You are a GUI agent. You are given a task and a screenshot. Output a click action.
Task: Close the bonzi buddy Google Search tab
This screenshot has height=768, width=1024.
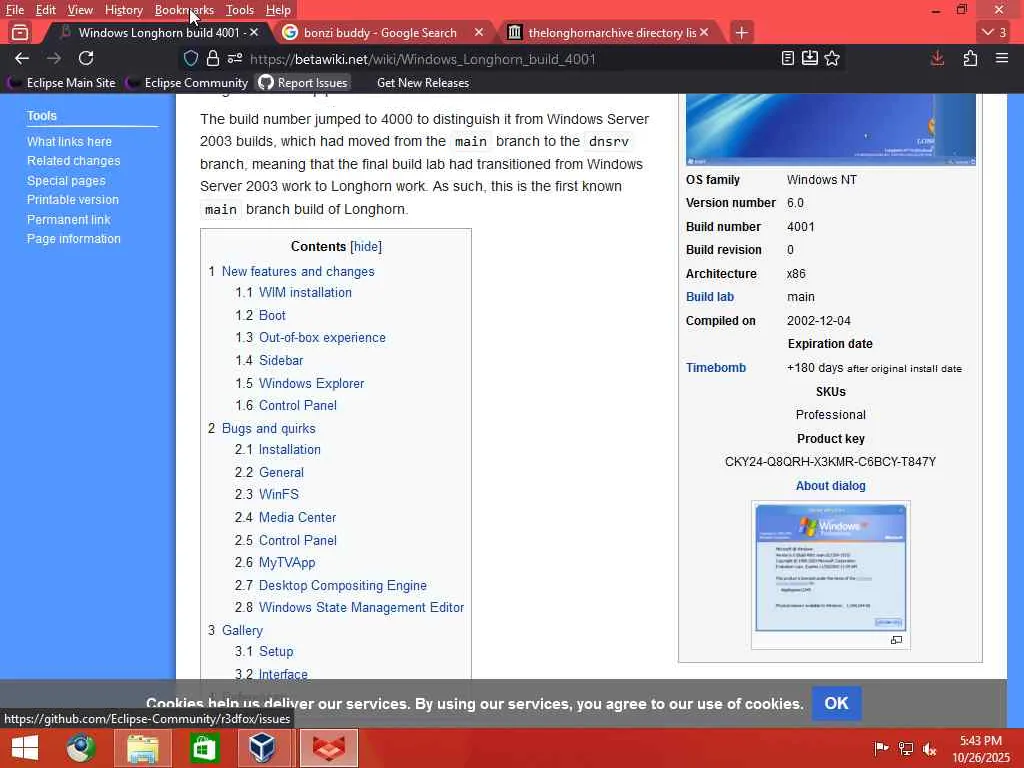tap(479, 32)
